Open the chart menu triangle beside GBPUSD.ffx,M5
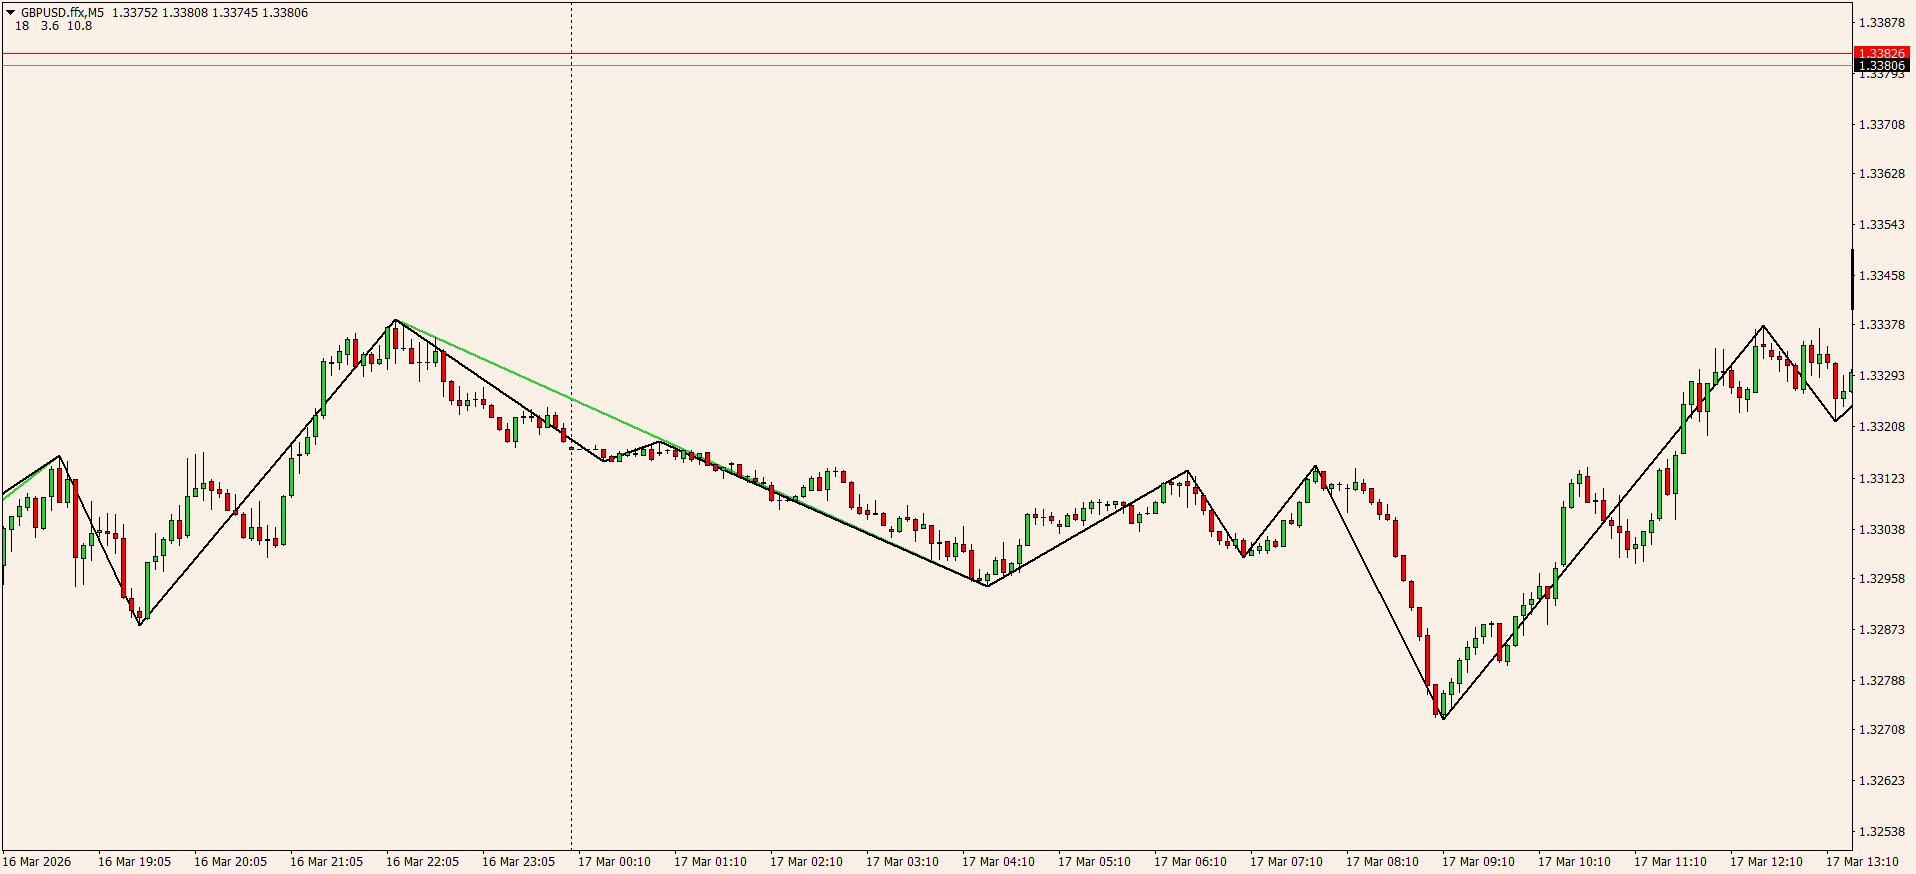1916x874 pixels. [11, 12]
